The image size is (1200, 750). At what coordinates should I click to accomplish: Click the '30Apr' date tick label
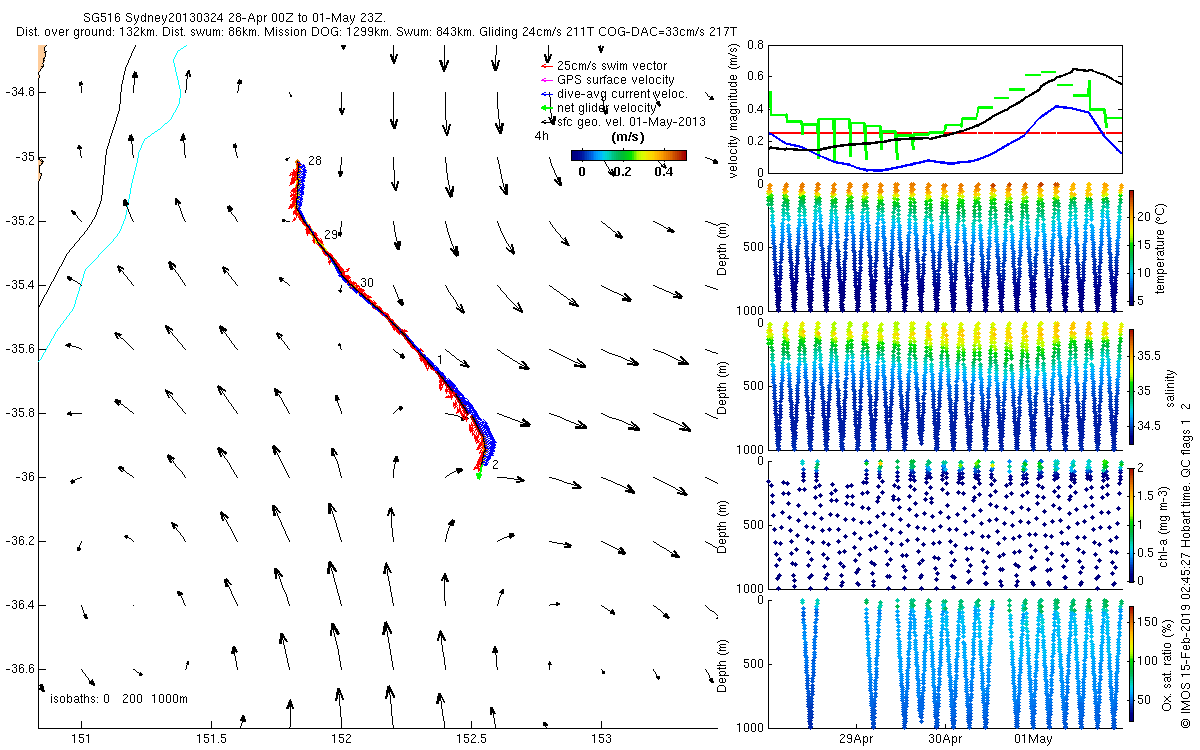945,740
